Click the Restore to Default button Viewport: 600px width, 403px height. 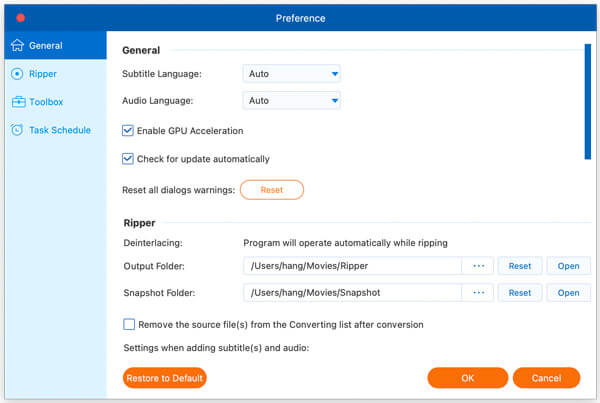coord(164,378)
